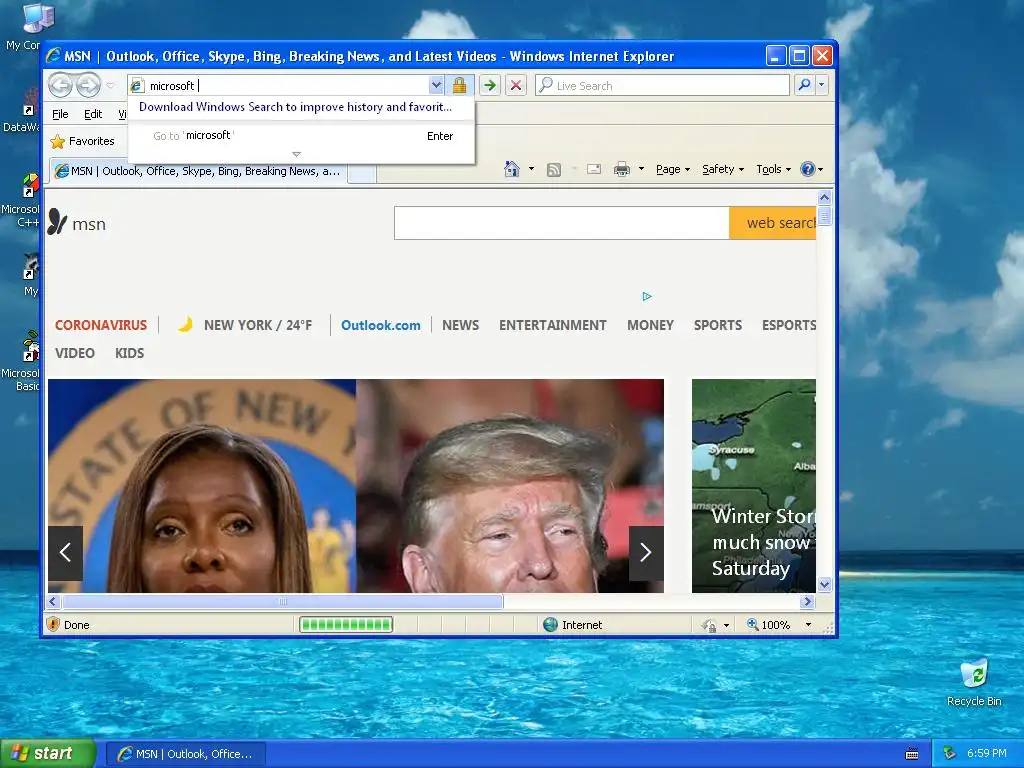Viewport: 1024px width, 768px height.
Task: Click the Home page icon
Action: (x=512, y=169)
